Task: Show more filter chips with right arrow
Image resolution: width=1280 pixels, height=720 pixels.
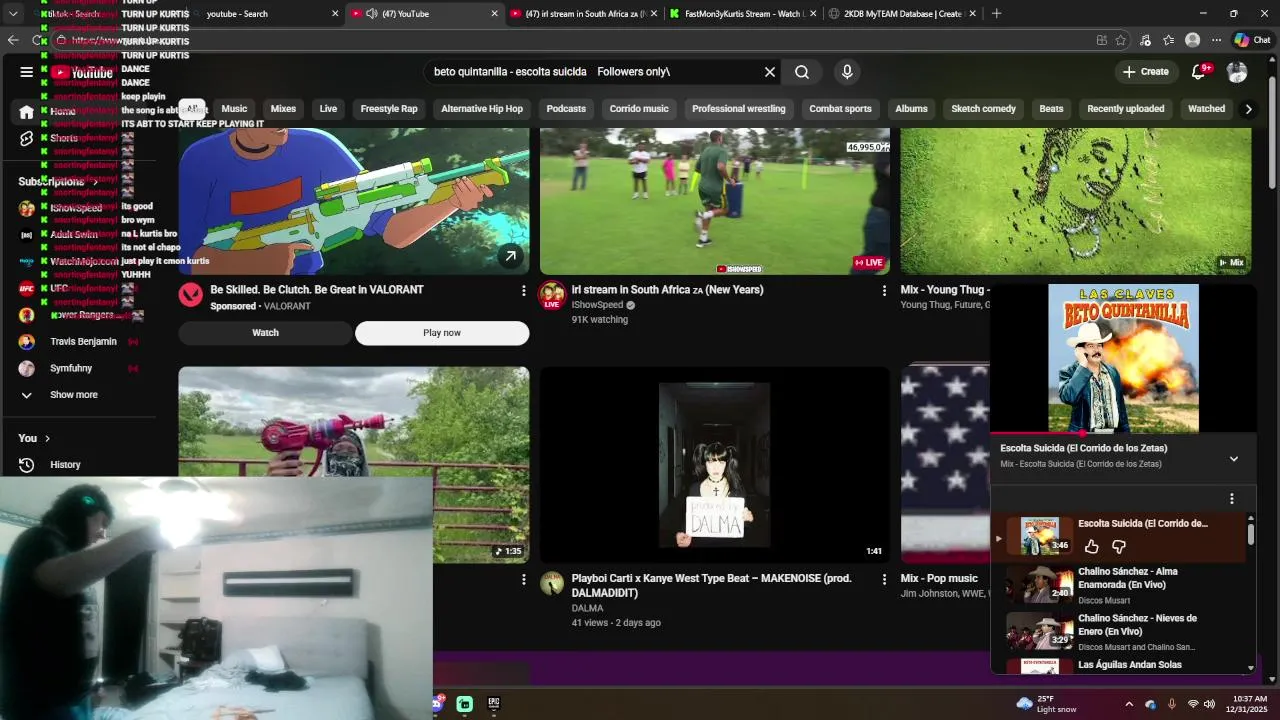Action: coord(1248,109)
